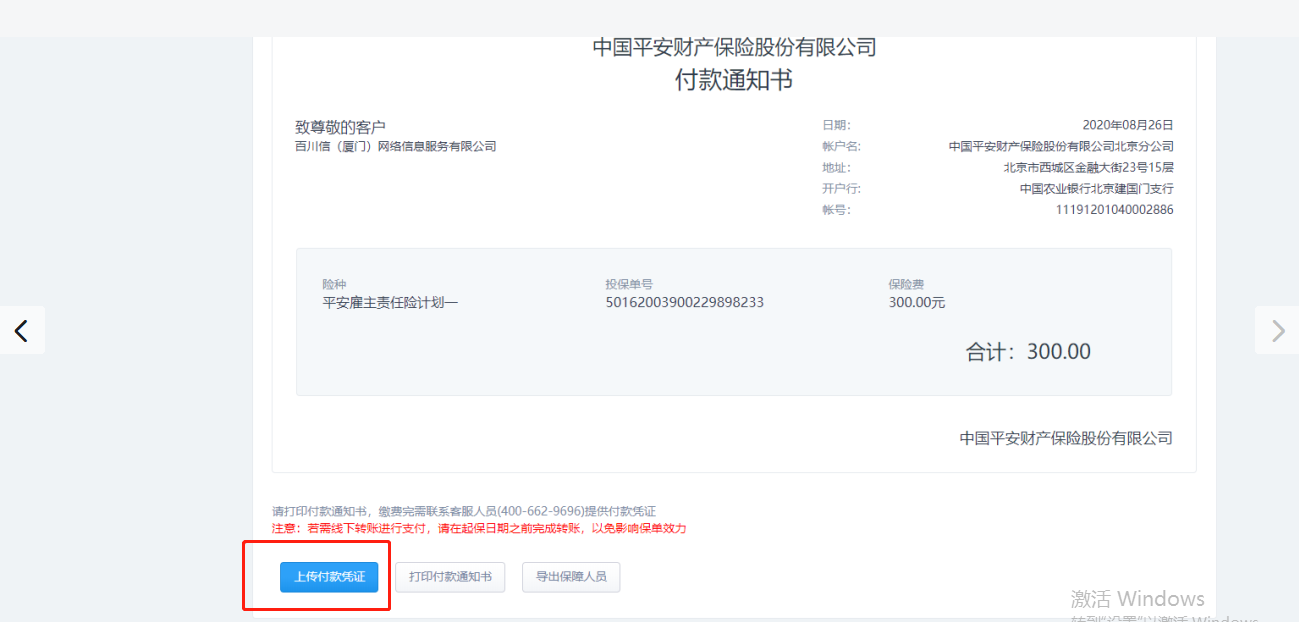Click the total 合计：300.00

click(x=1028, y=352)
